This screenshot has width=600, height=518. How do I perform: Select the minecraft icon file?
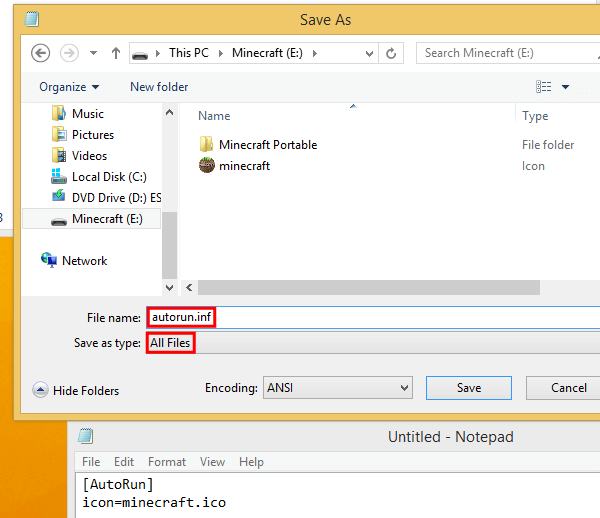click(245, 166)
